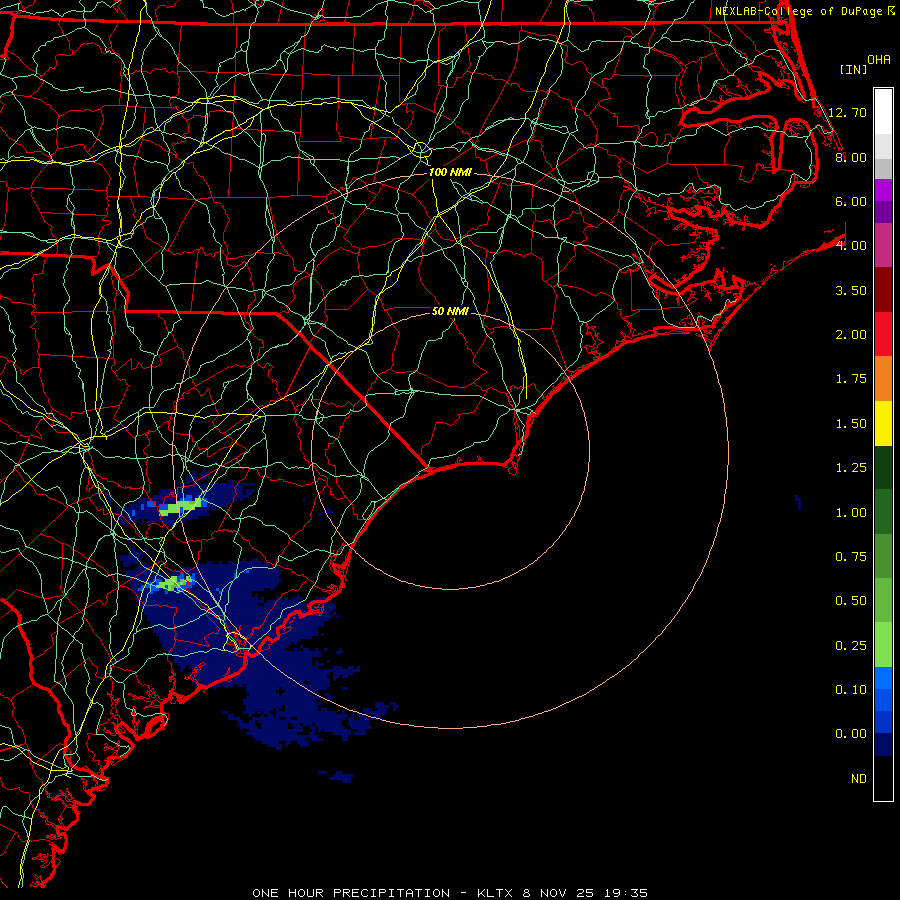Pick the bright red legend swatch
The image size is (900, 900).
pos(883,334)
